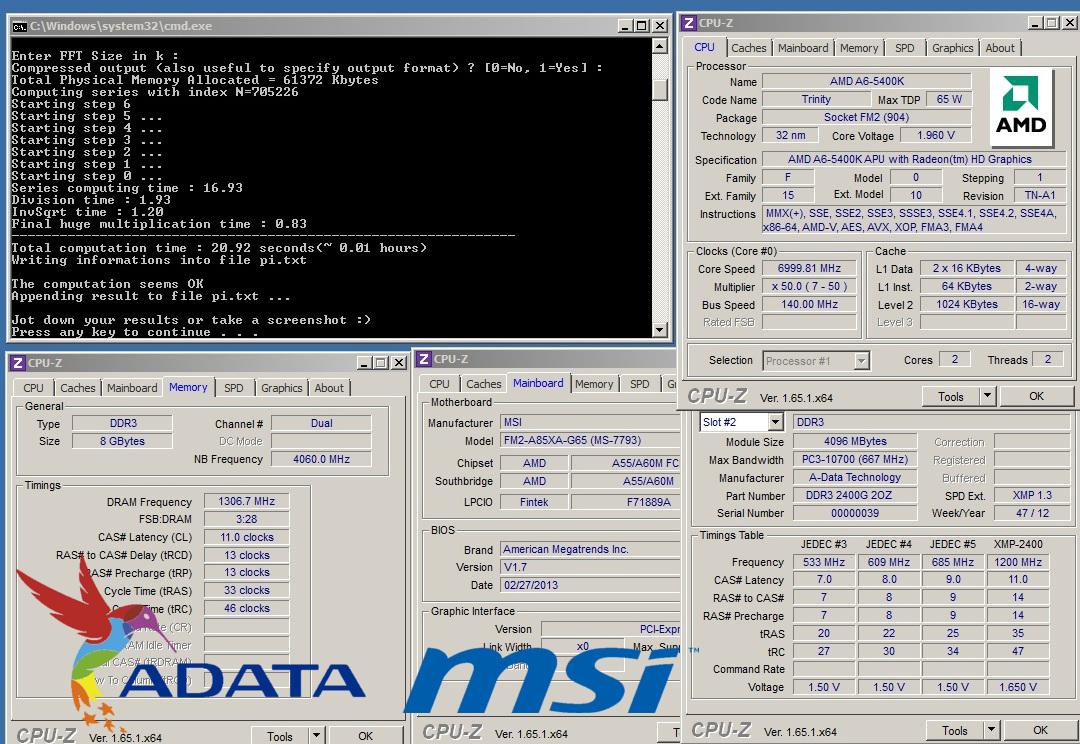Open Mainboard tab in the Memory CPU-Z window
The height and width of the screenshot is (744, 1080).
pyautogui.click(x=132, y=389)
